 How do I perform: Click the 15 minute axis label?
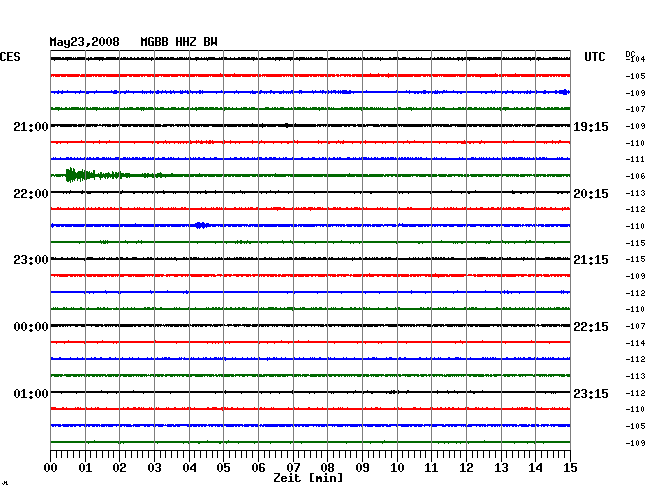point(570,468)
